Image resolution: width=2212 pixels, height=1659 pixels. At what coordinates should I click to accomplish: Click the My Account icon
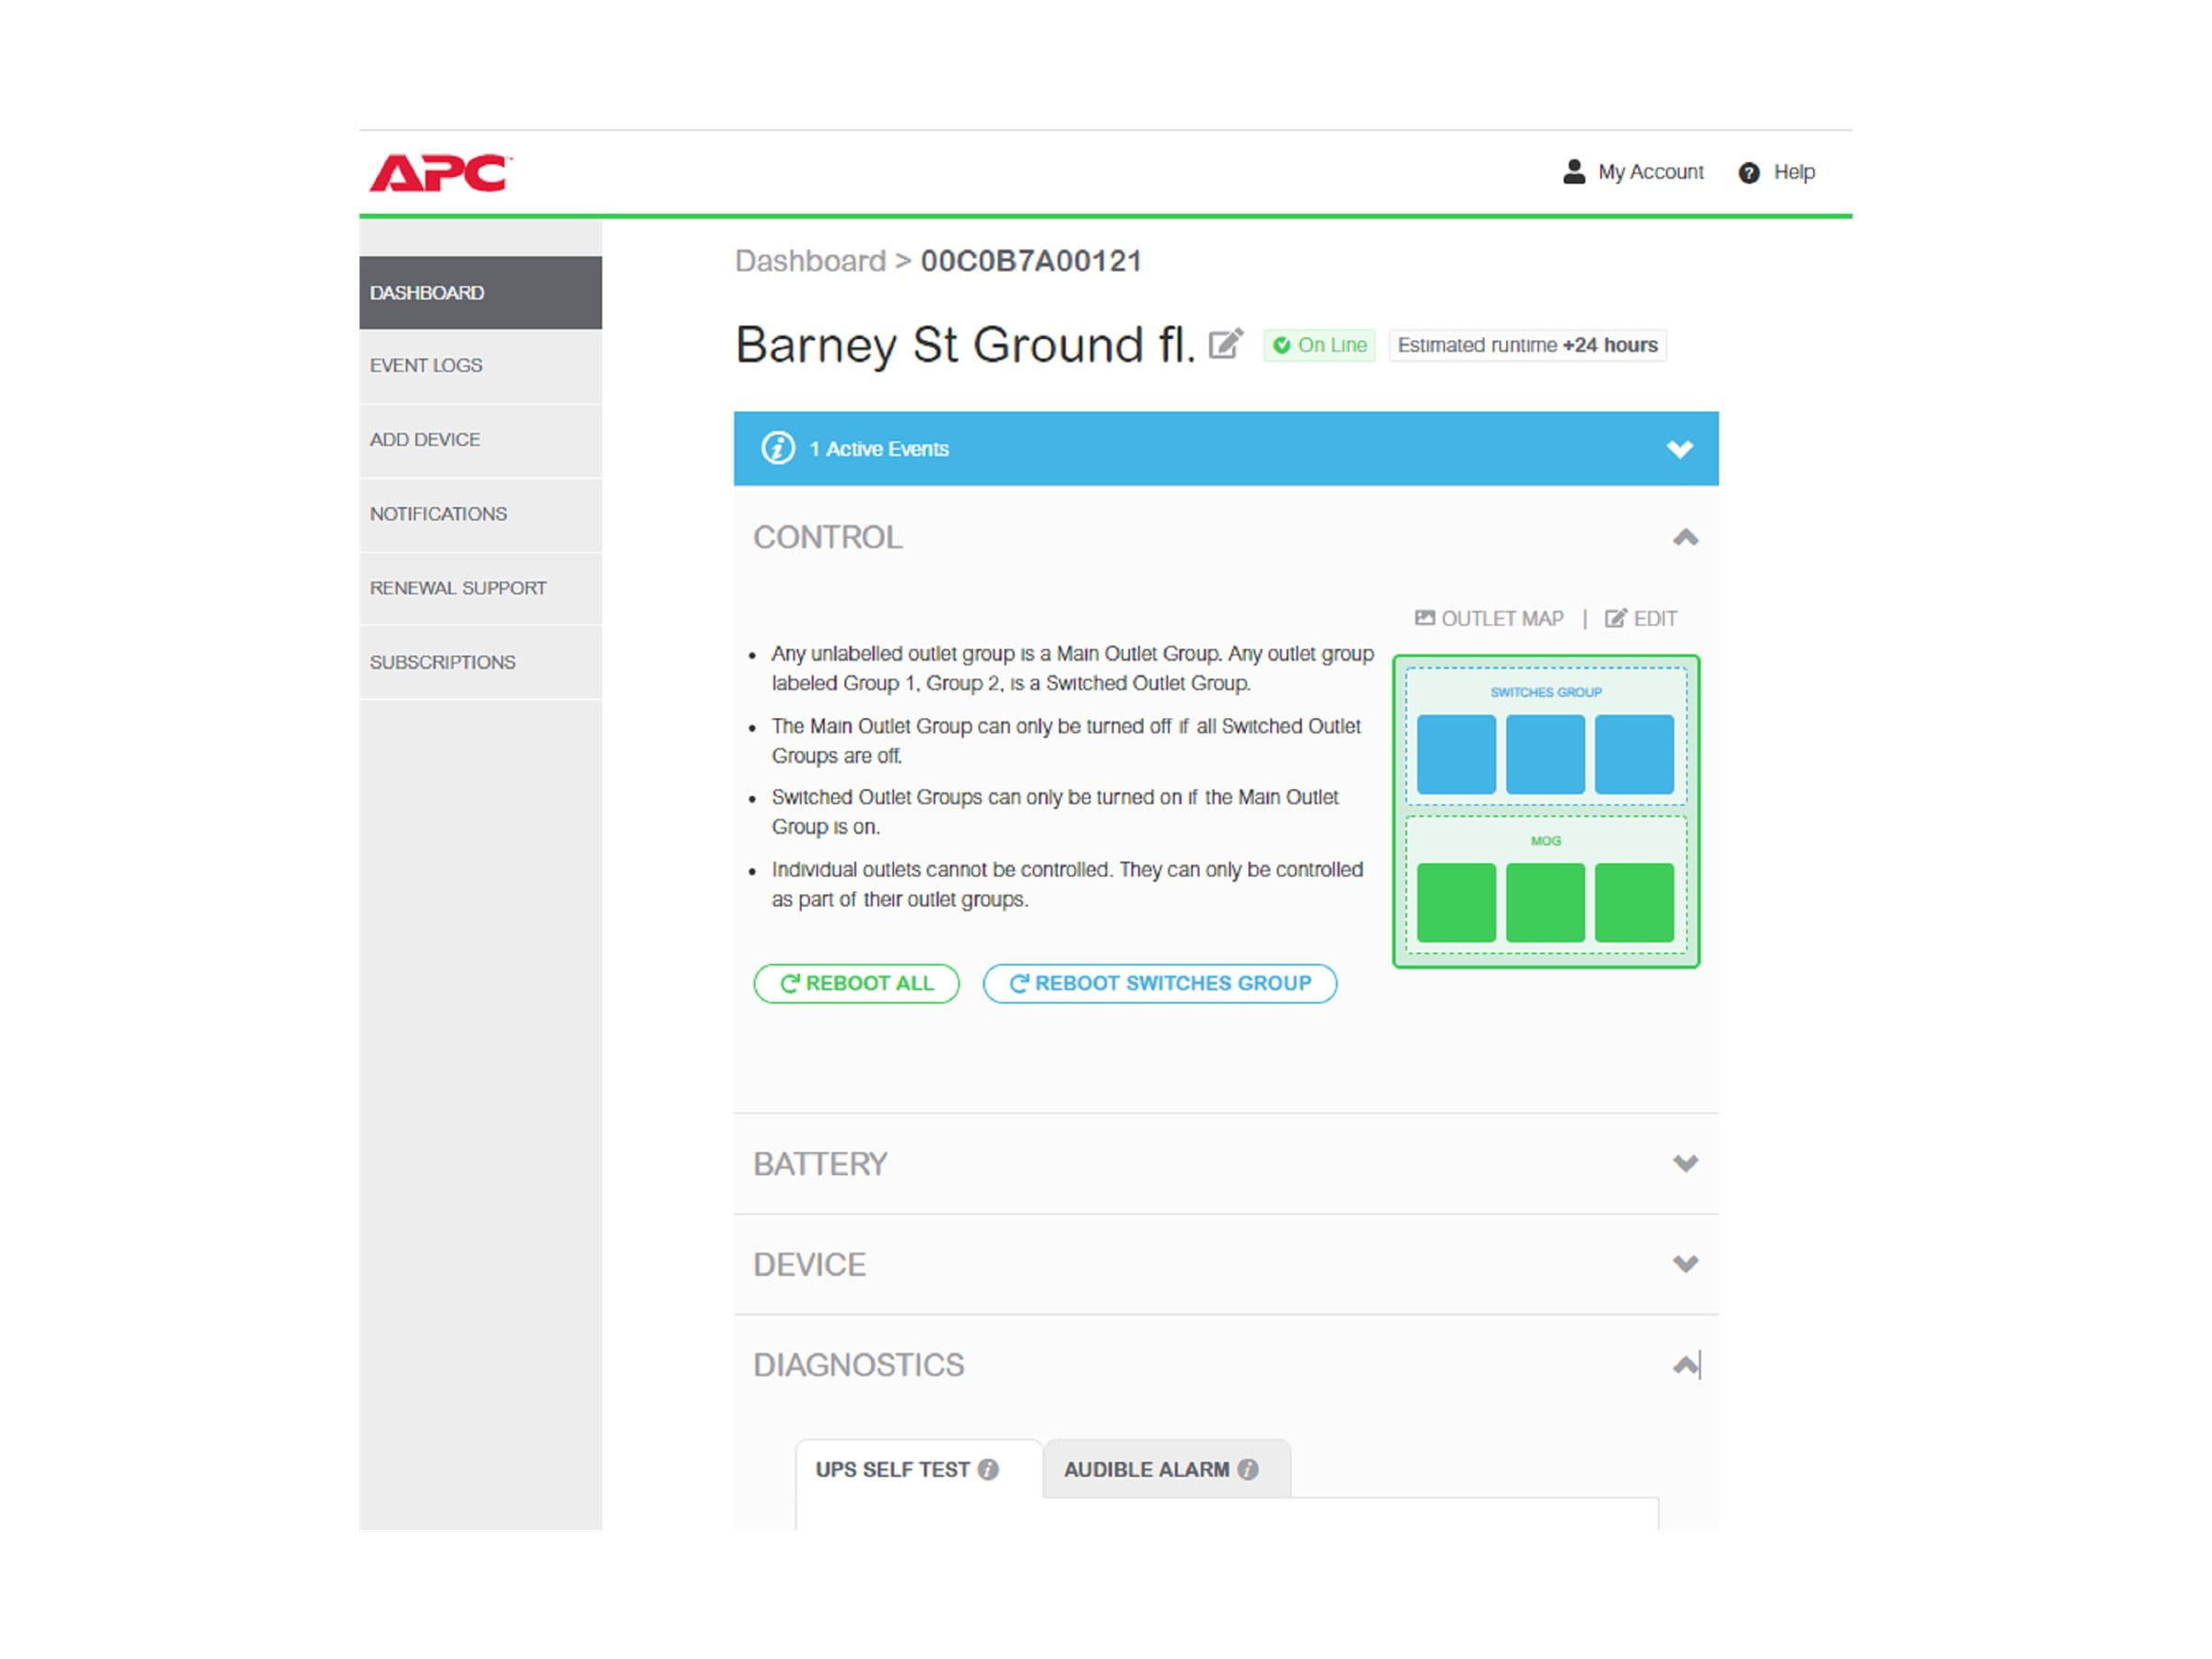(1568, 171)
